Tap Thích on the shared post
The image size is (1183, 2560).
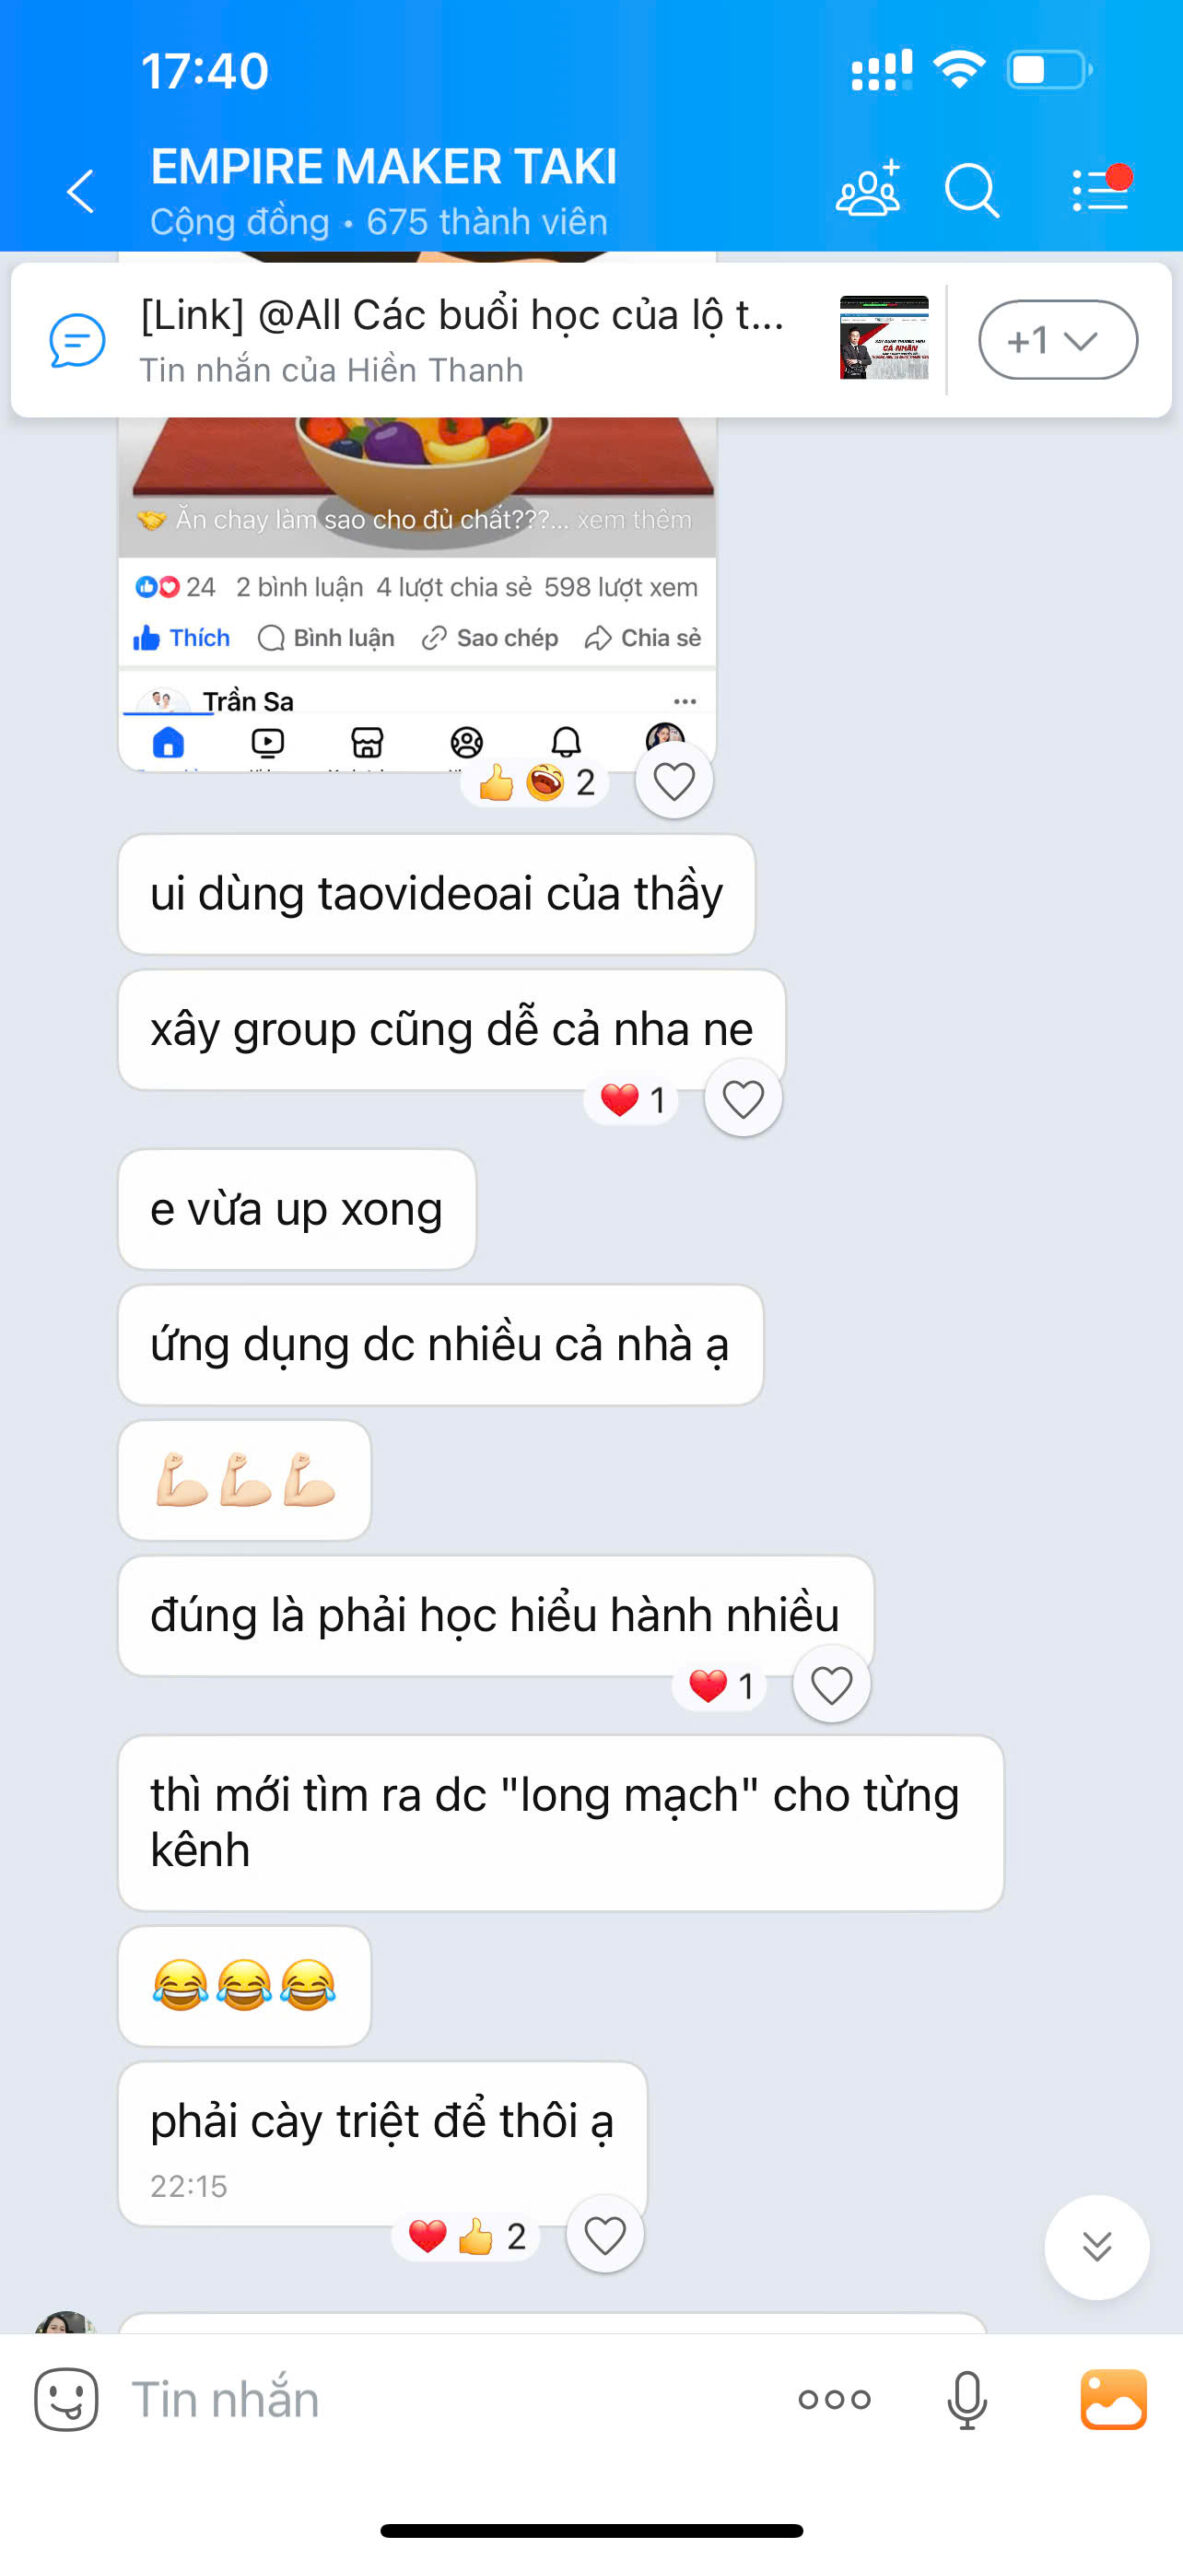182,638
